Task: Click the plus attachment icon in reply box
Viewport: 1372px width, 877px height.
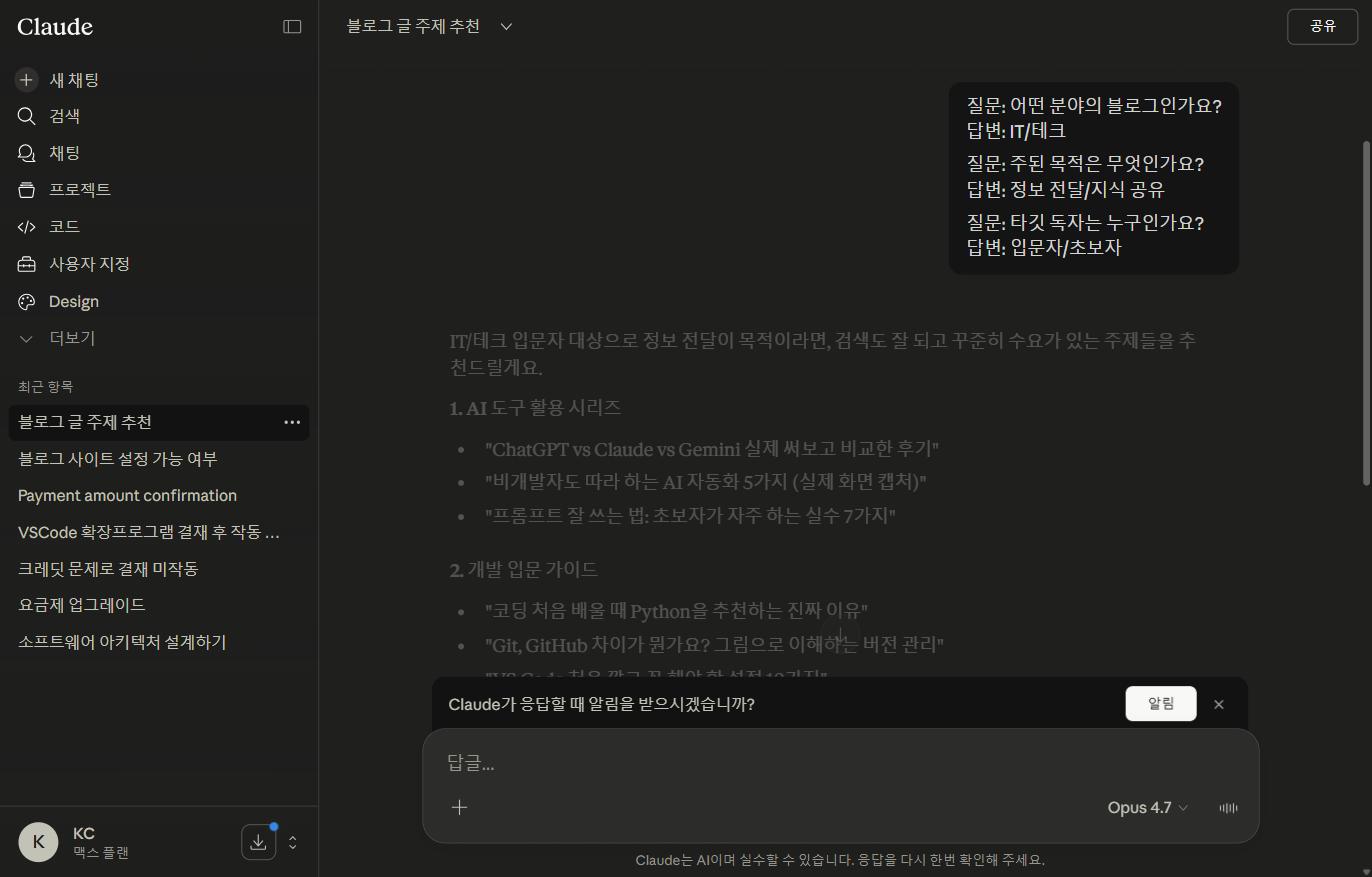Action: pos(459,807)
